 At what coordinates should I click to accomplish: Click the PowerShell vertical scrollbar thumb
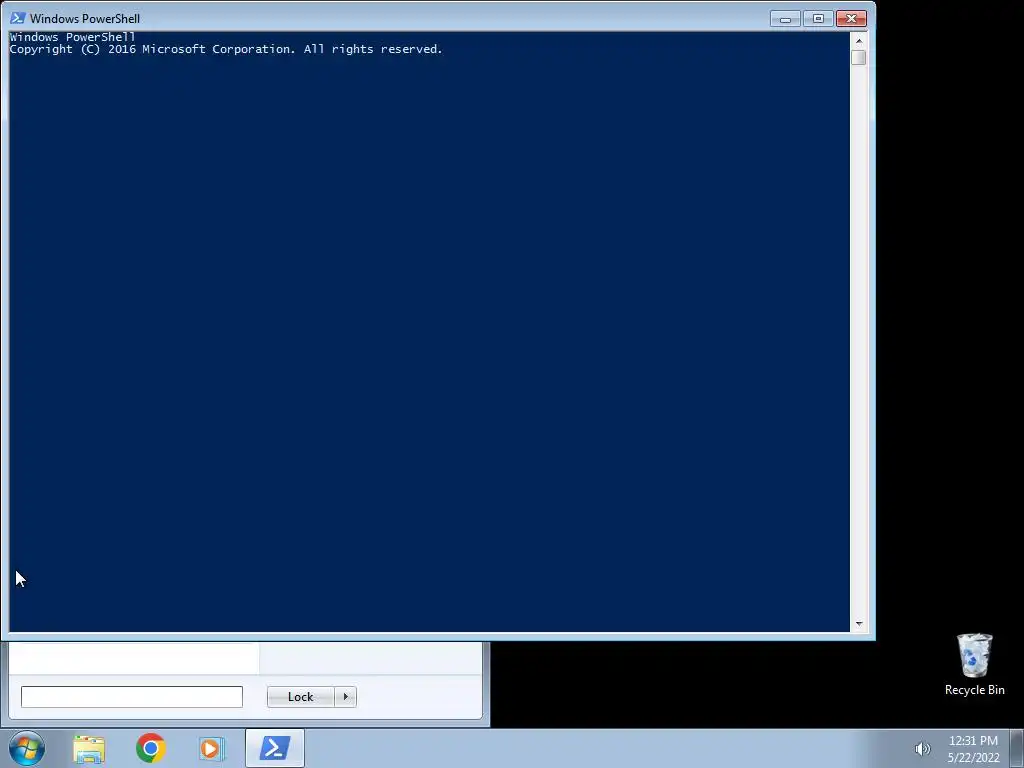pos(859,57)
